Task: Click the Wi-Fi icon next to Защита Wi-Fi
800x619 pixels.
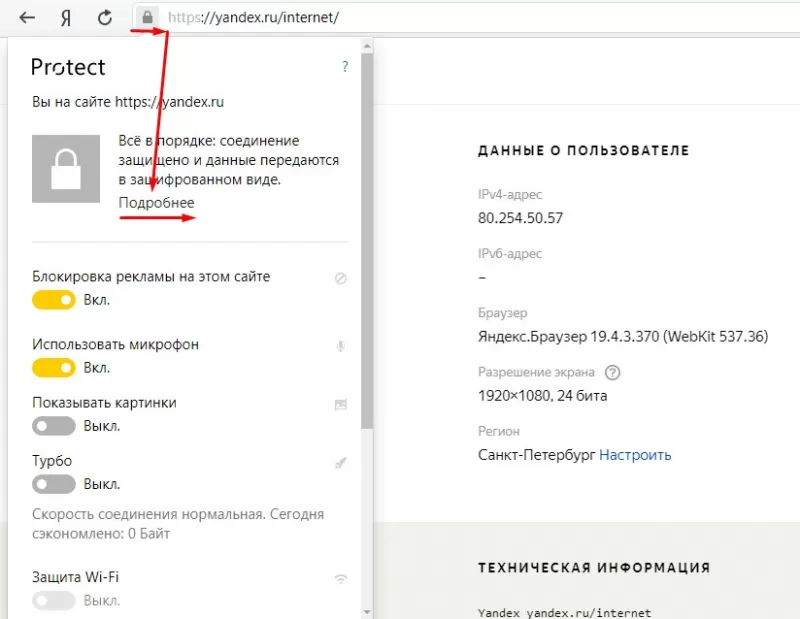Action: [x=340, y=578]
